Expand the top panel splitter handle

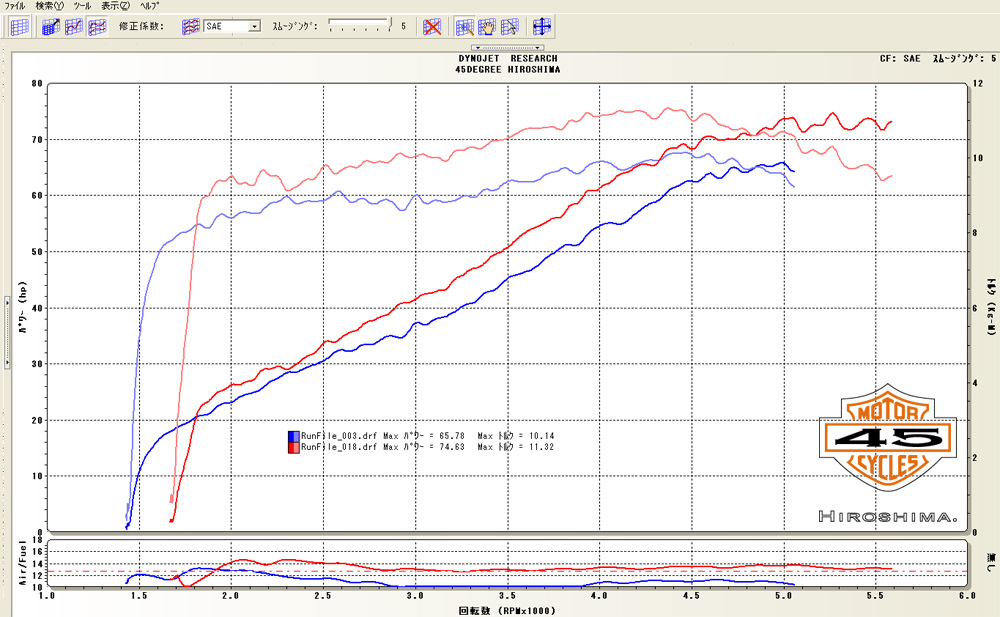pyautogui.click(x=507, y=47)
